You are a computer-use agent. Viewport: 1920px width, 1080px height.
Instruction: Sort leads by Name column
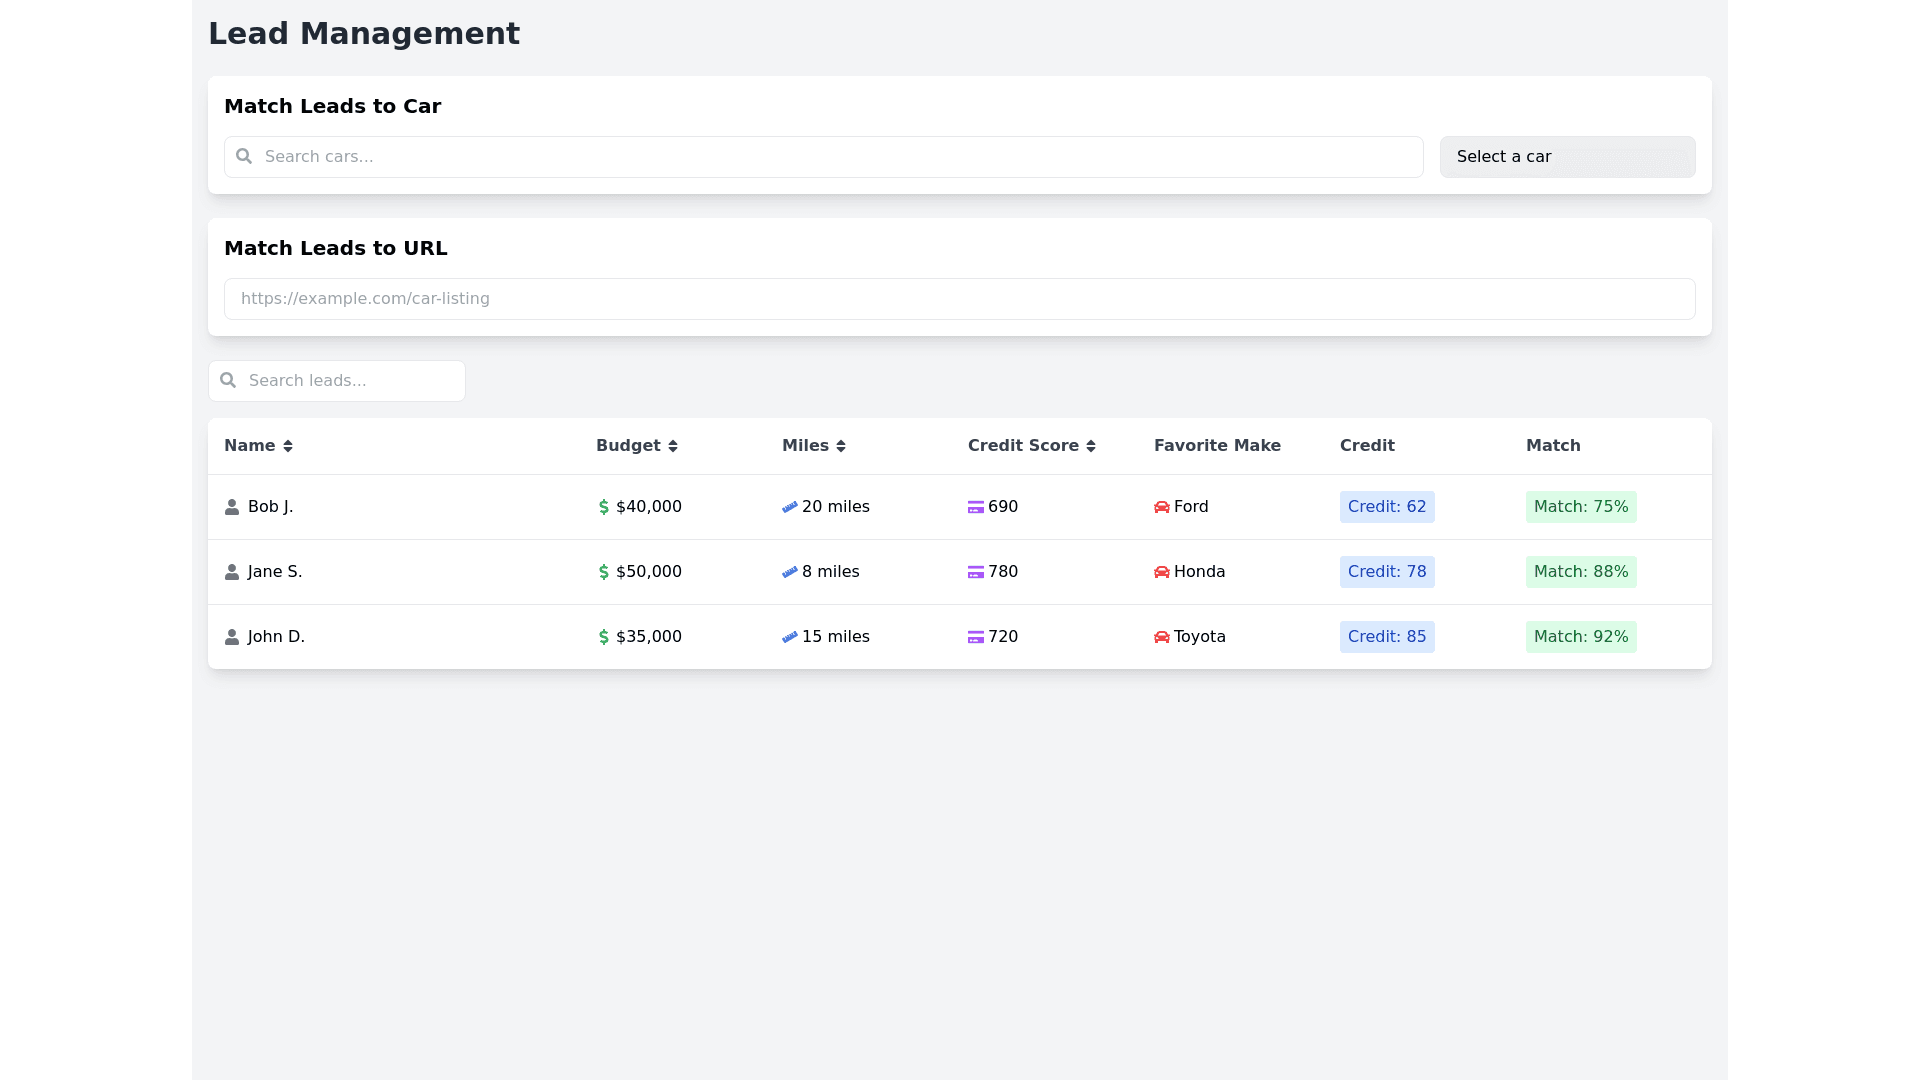tap(258, 446)
